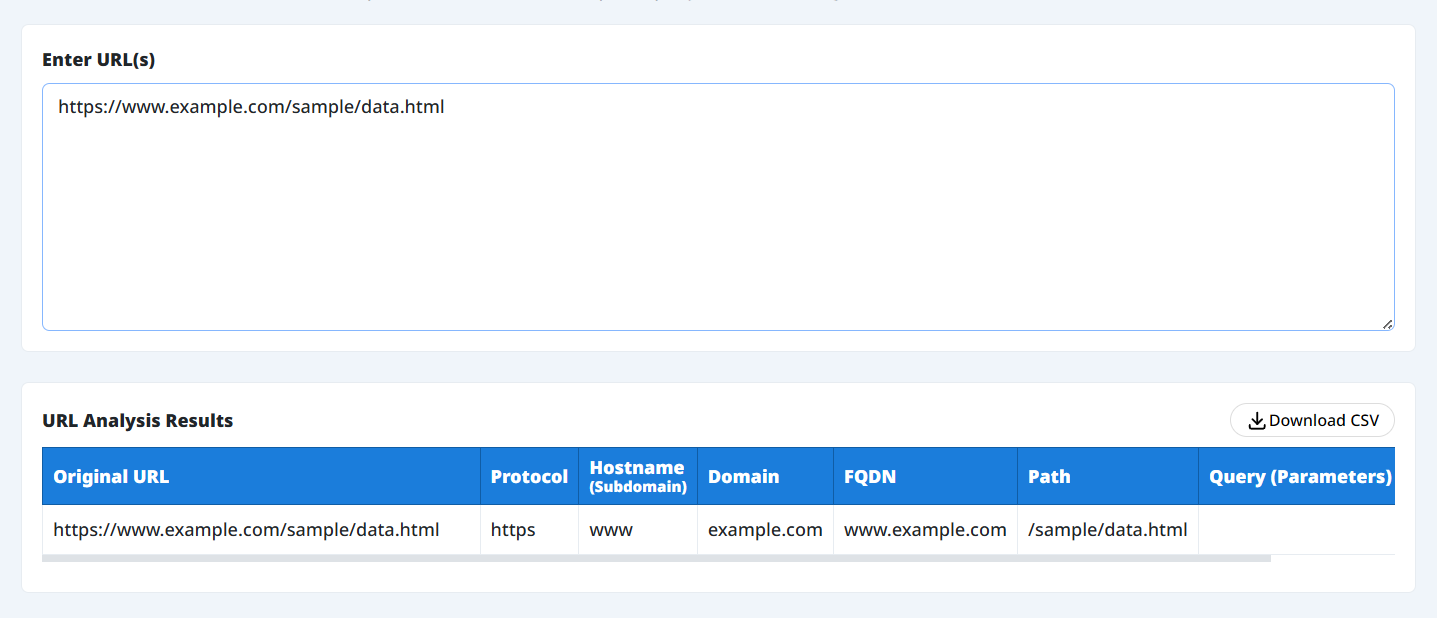Click the download icon beside Download CSV

click(1257, 421)
